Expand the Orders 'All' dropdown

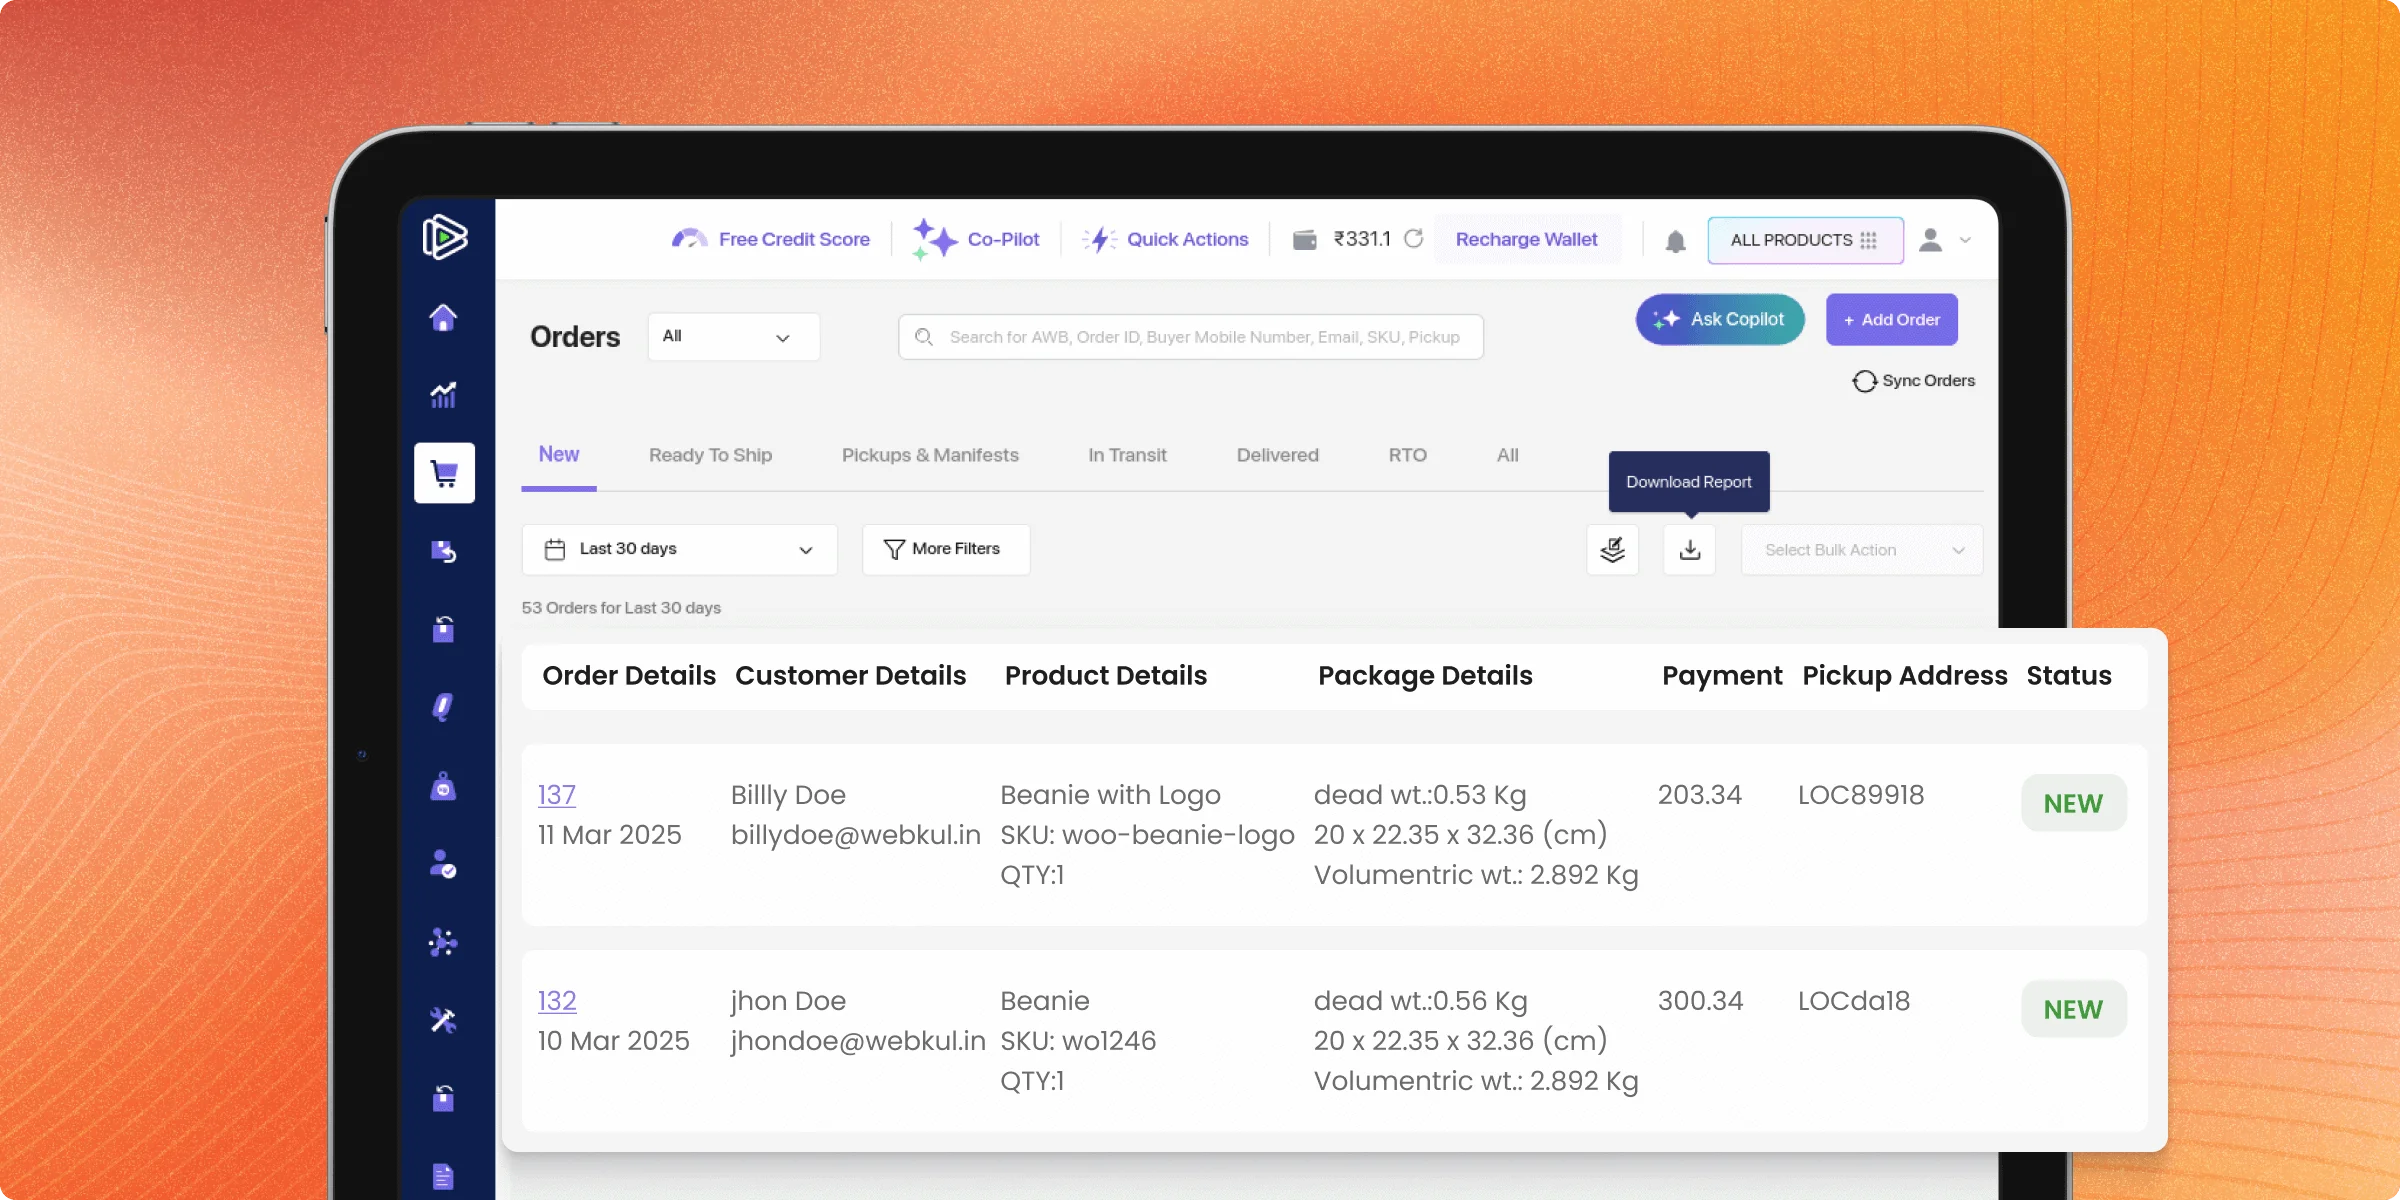(x=733, y=337)
